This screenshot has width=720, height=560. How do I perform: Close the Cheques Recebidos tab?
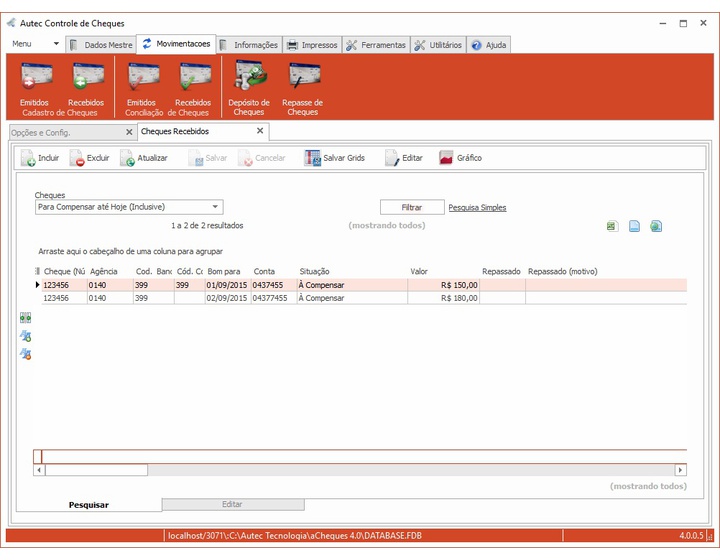pyautogui.click(x=260, y=131)
